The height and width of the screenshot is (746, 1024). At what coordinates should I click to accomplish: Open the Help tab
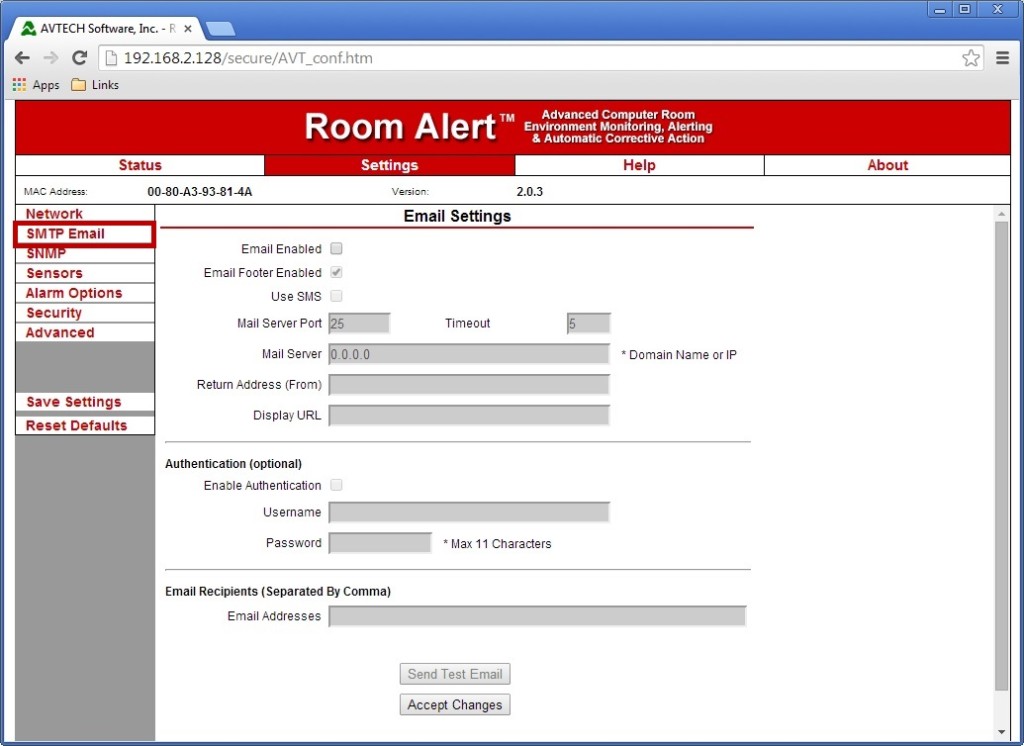(x=638, y=164)
